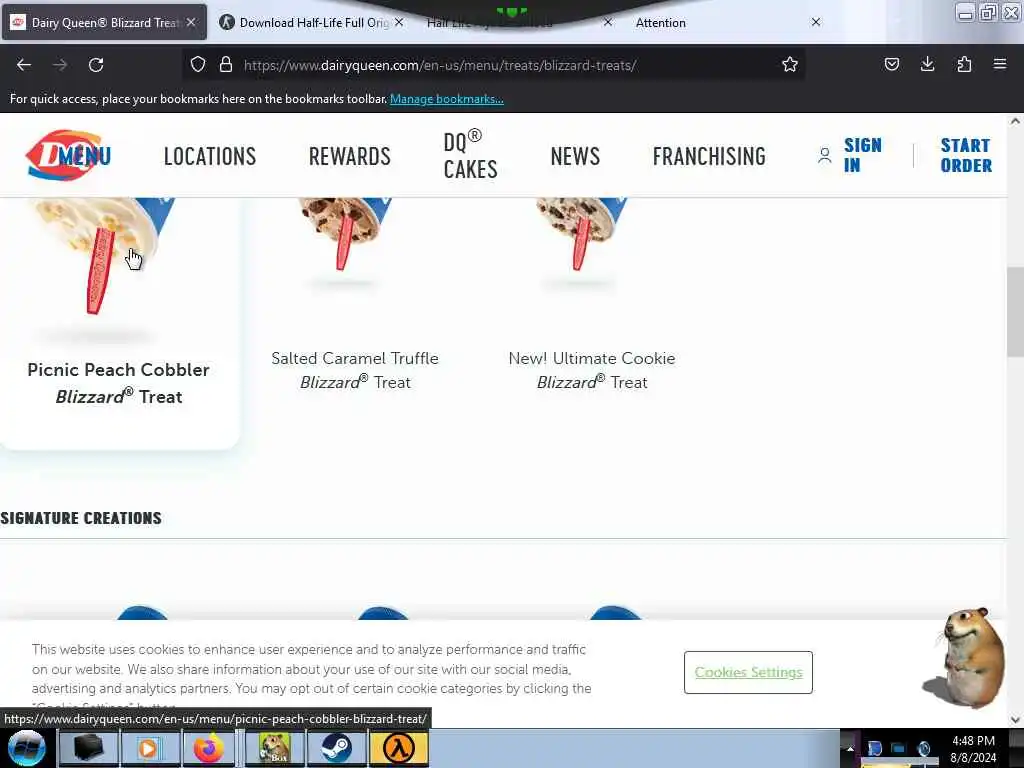Open the Manage bookmarks link
Screen dimensions: 1024x768
(447, 99)
